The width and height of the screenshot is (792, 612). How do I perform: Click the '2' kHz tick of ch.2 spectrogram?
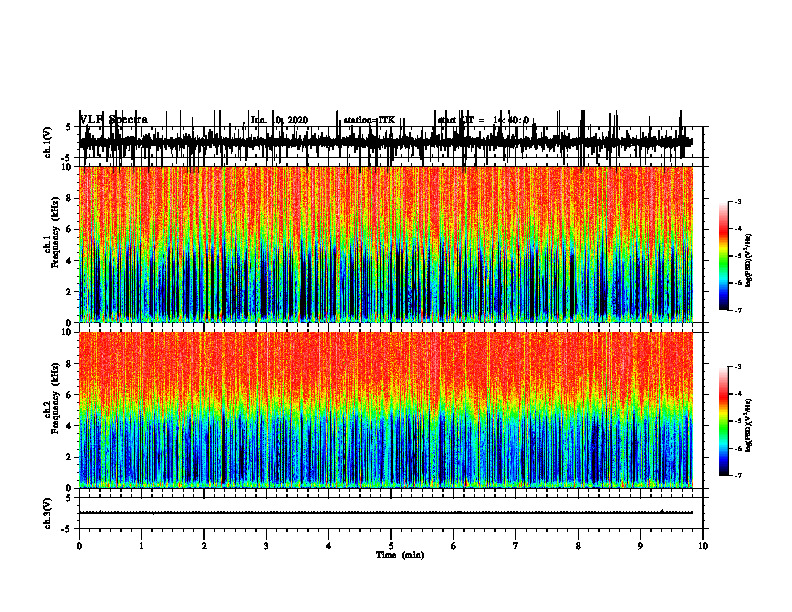70,457
